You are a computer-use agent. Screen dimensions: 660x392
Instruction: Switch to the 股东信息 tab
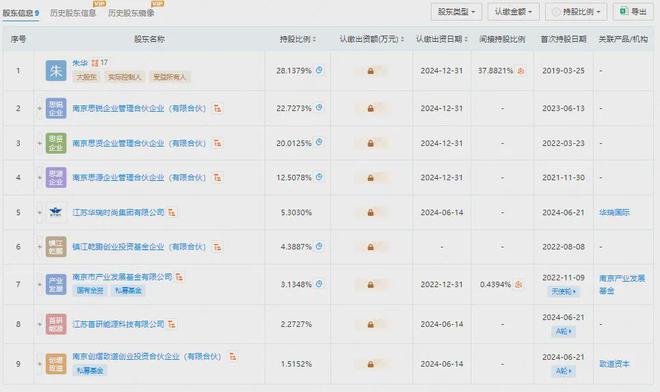pyautogui.click(x=21, y=13)
